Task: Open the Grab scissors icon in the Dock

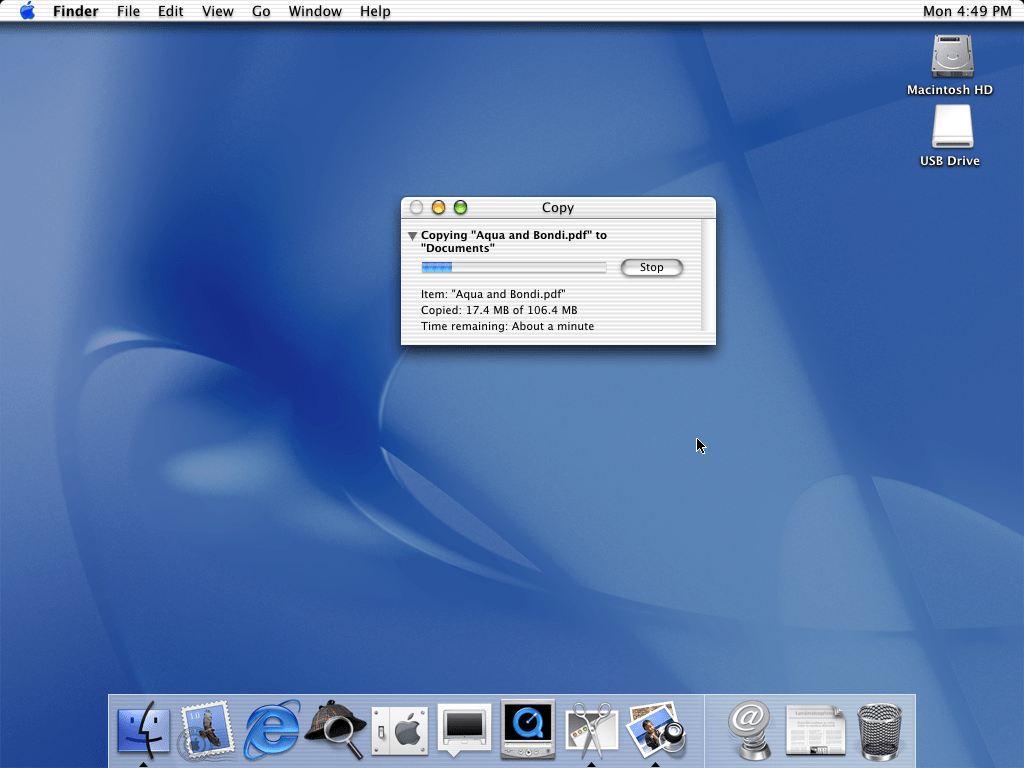Action: tap(592, 730)
